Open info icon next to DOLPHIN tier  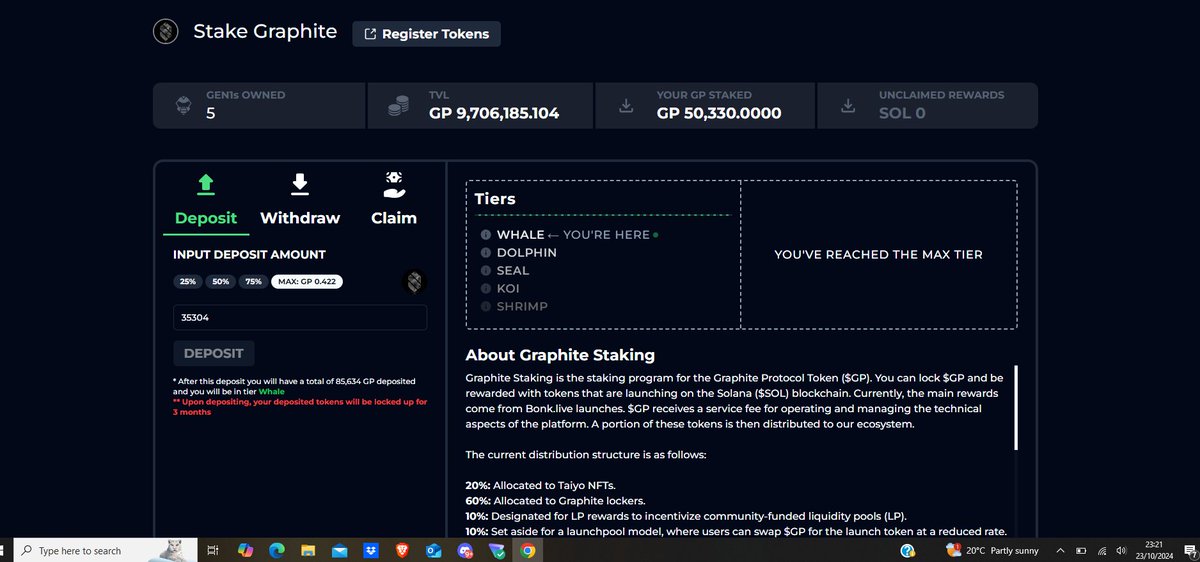click(x=486, y=253)
